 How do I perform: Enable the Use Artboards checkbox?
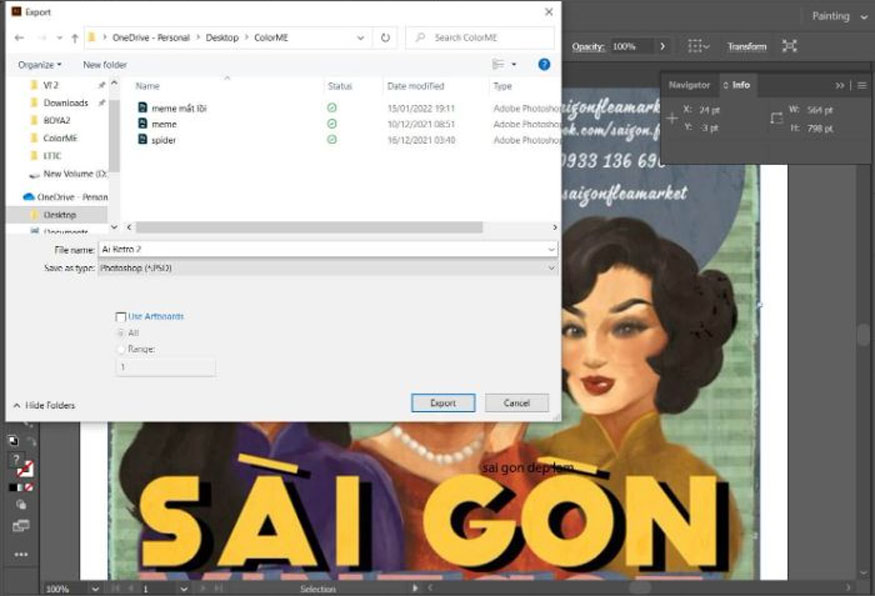click(x=119, y=316)
